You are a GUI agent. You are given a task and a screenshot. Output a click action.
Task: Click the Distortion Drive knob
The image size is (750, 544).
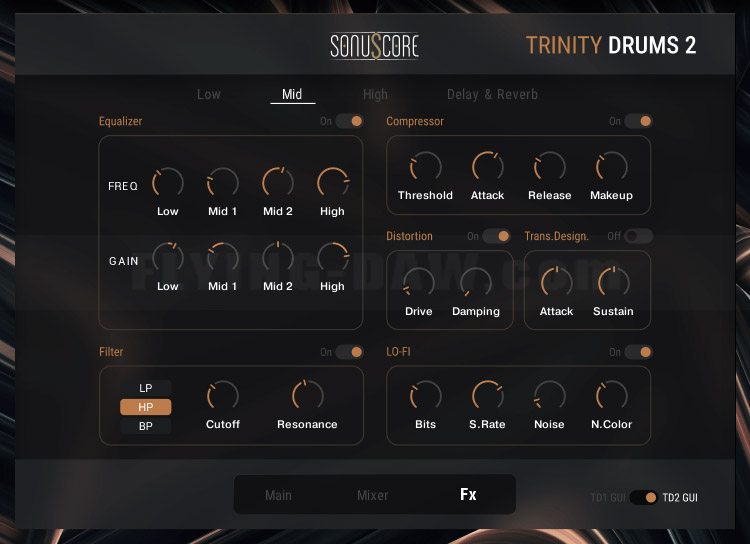coord(419,282)
